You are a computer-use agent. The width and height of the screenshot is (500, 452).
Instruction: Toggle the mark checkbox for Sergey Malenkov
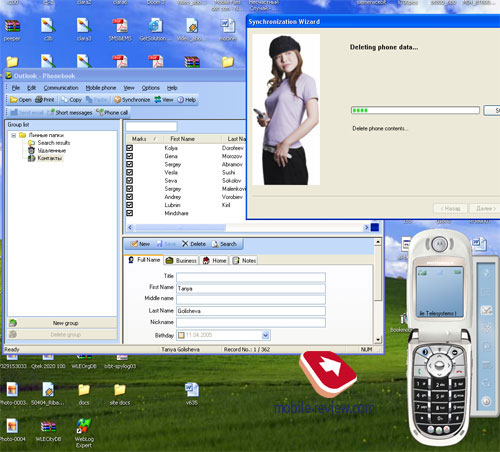[130, 189]
